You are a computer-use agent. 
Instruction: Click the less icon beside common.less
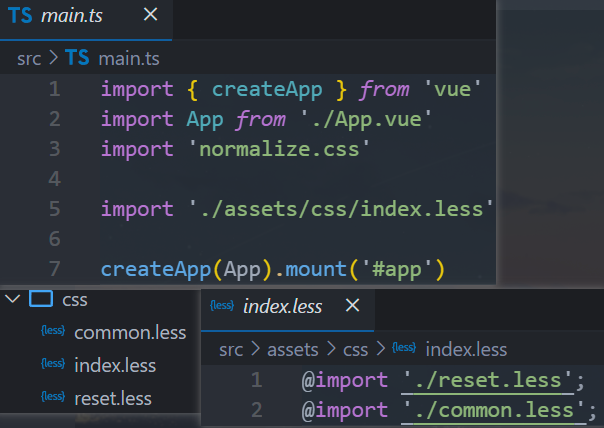[53, 332]
